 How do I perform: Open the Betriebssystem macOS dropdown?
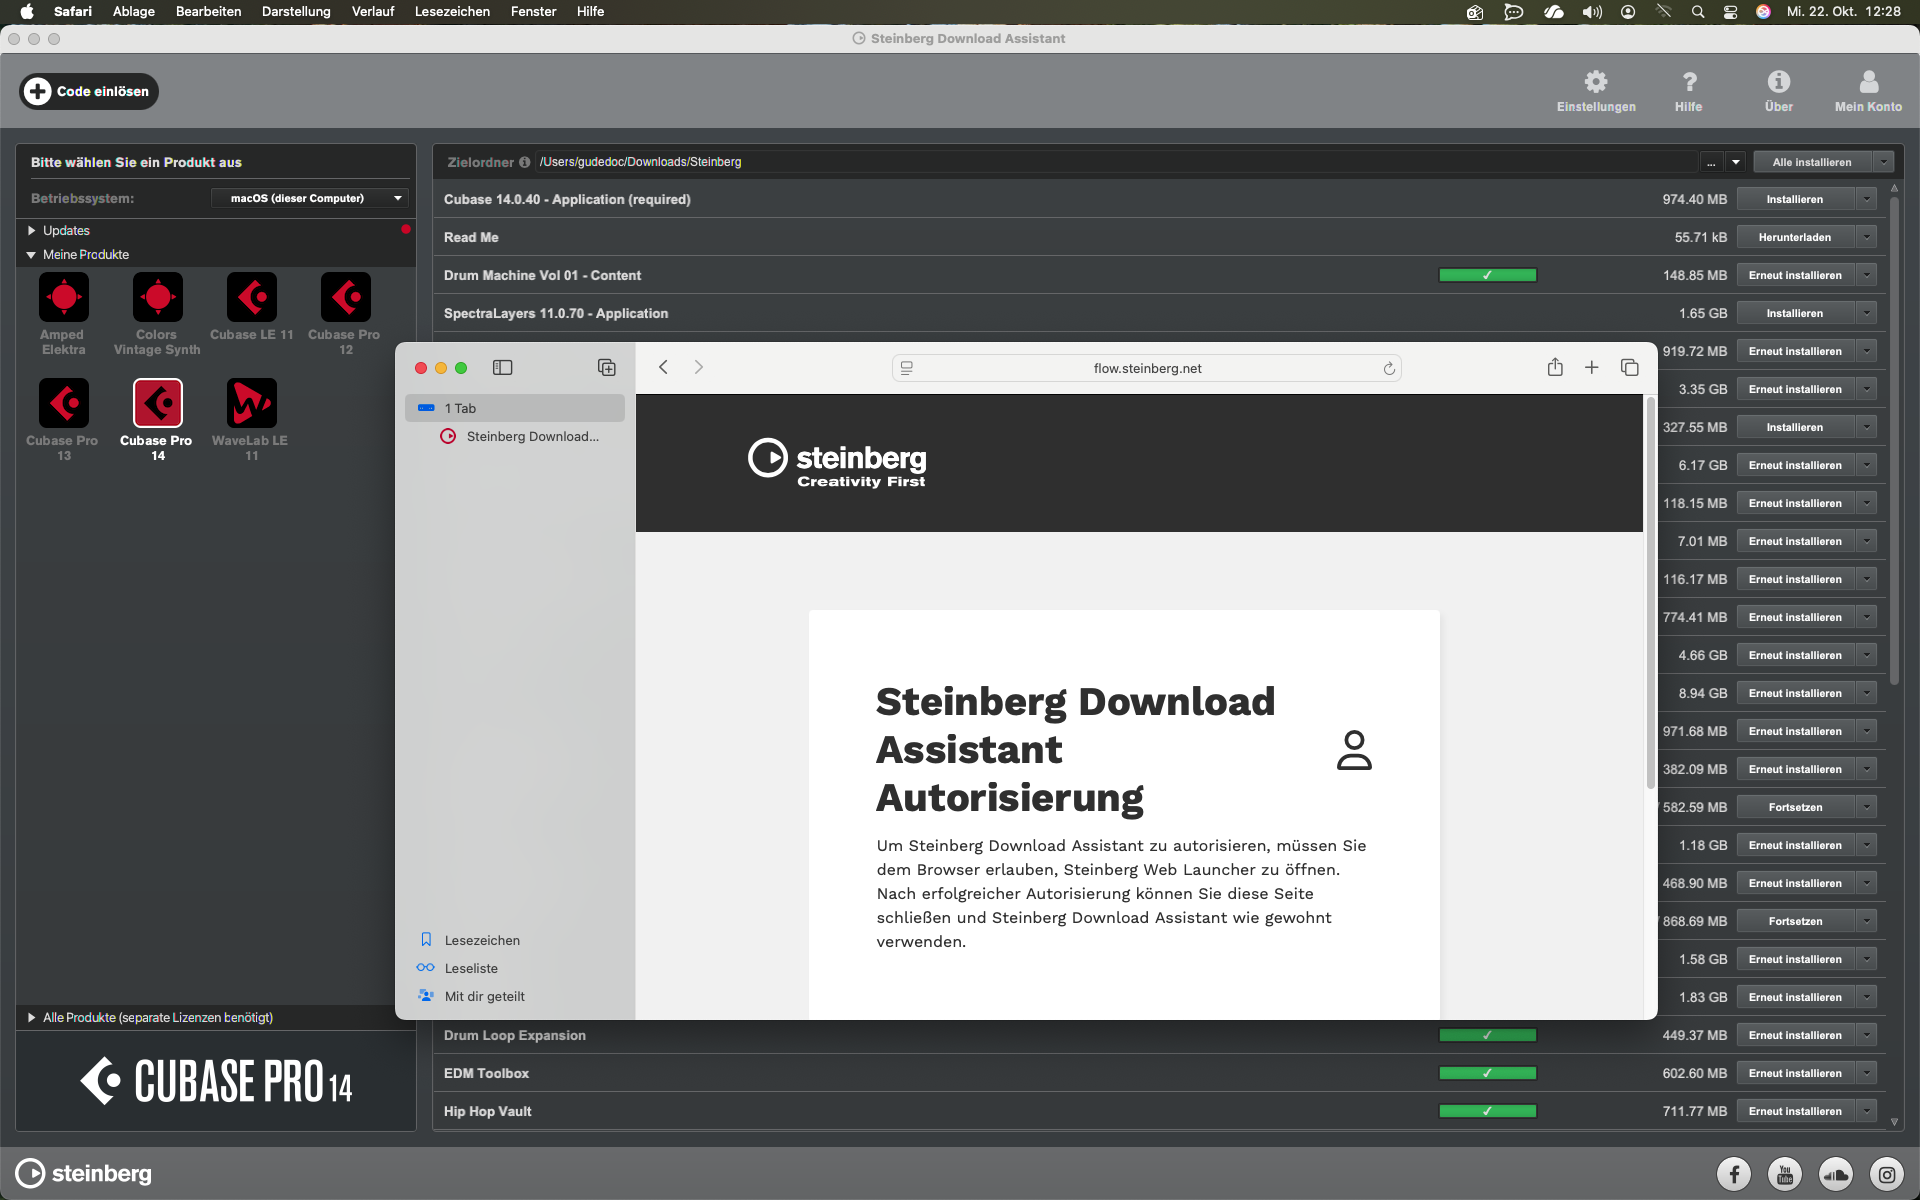(309, 198)
